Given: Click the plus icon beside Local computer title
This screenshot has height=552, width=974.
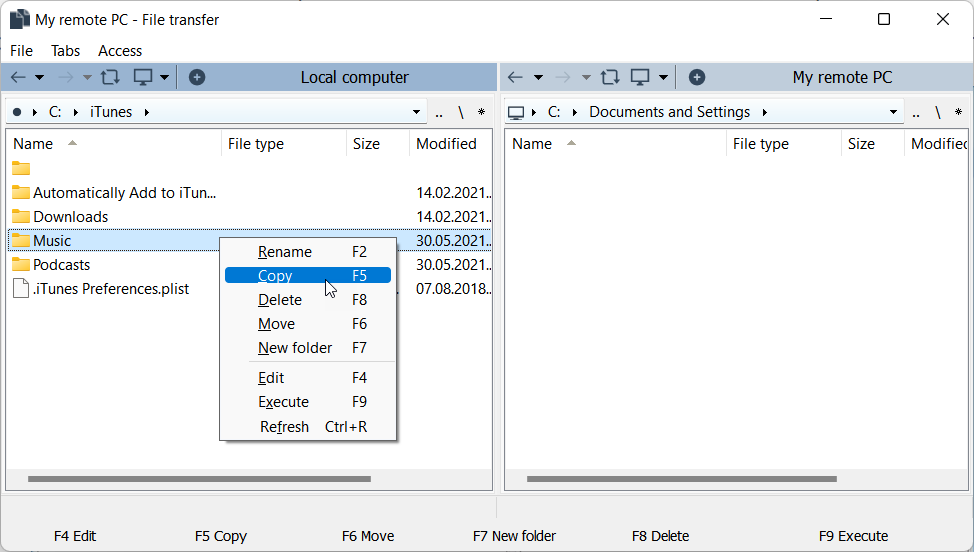Looking at the screenshot, I should point(197,77).
